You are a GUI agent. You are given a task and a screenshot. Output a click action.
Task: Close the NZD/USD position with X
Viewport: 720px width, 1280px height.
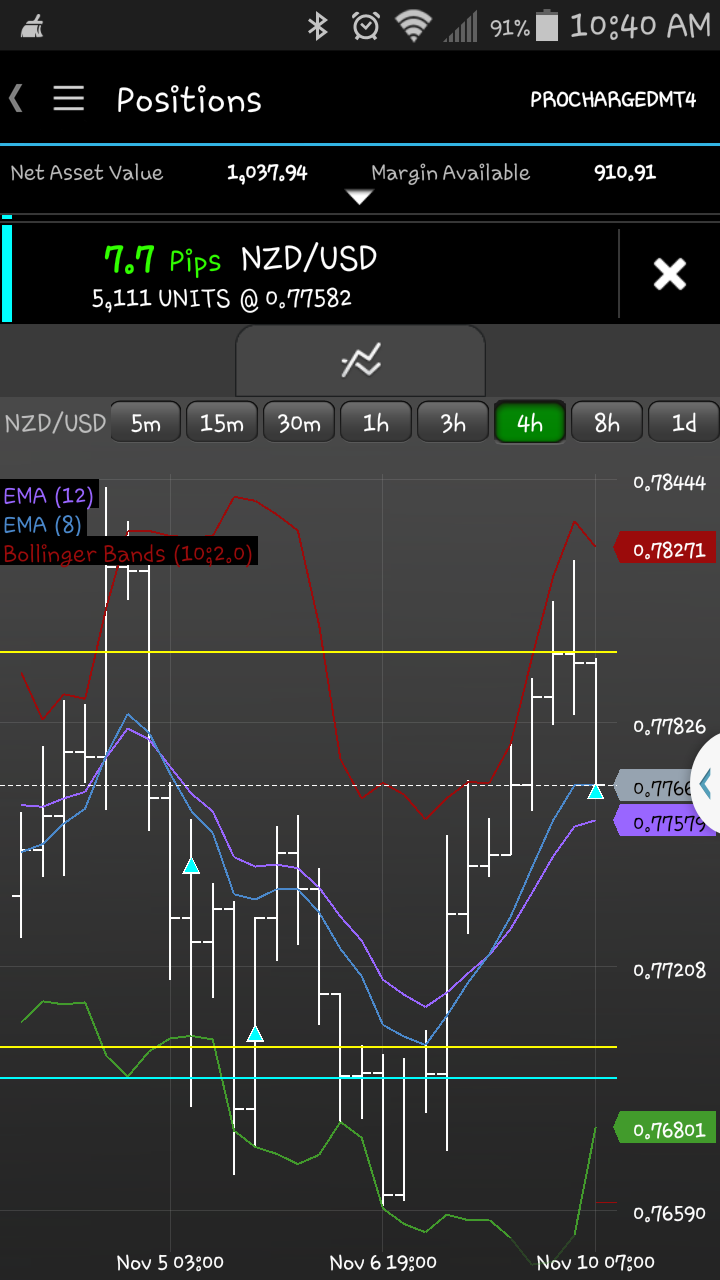669,274
